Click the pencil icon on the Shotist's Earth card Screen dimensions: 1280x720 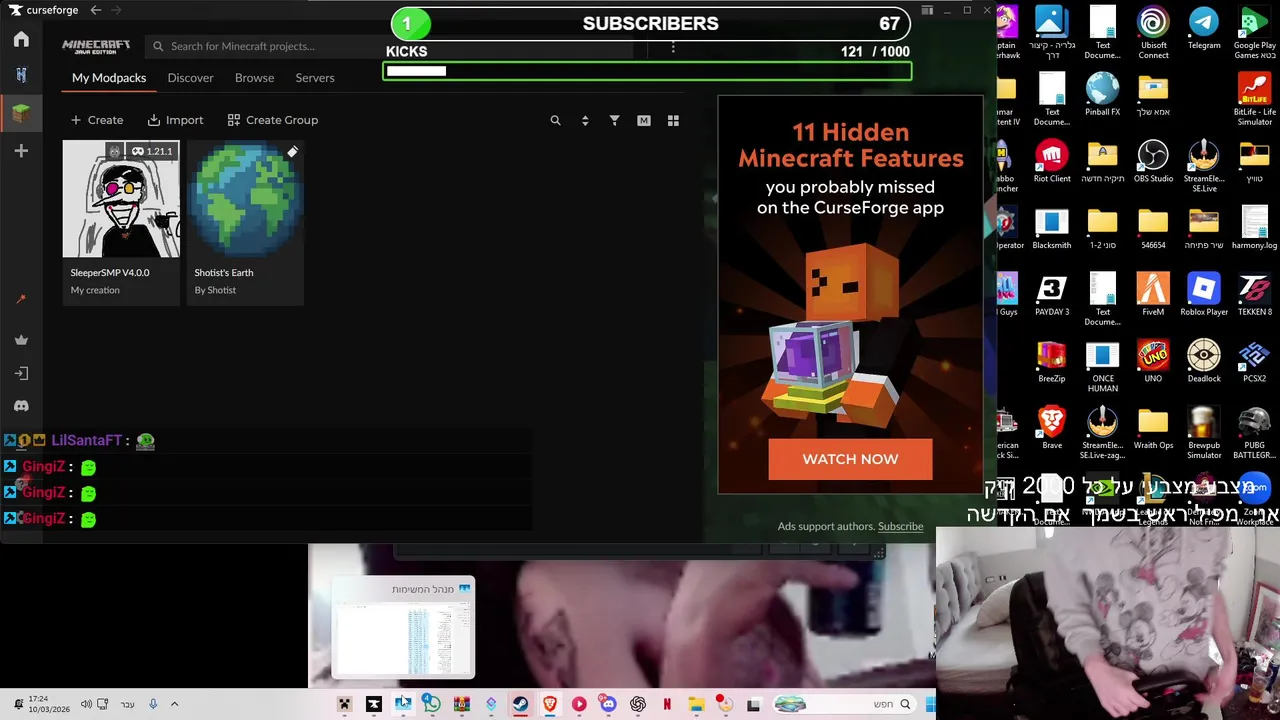292,152
